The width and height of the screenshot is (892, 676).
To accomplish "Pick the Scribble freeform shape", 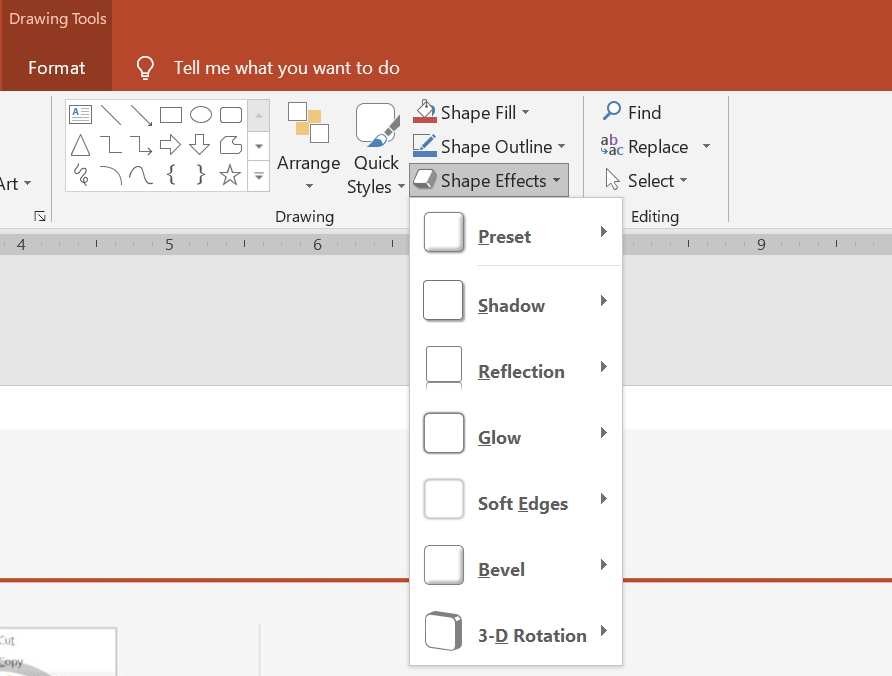I will coord(81,176).
